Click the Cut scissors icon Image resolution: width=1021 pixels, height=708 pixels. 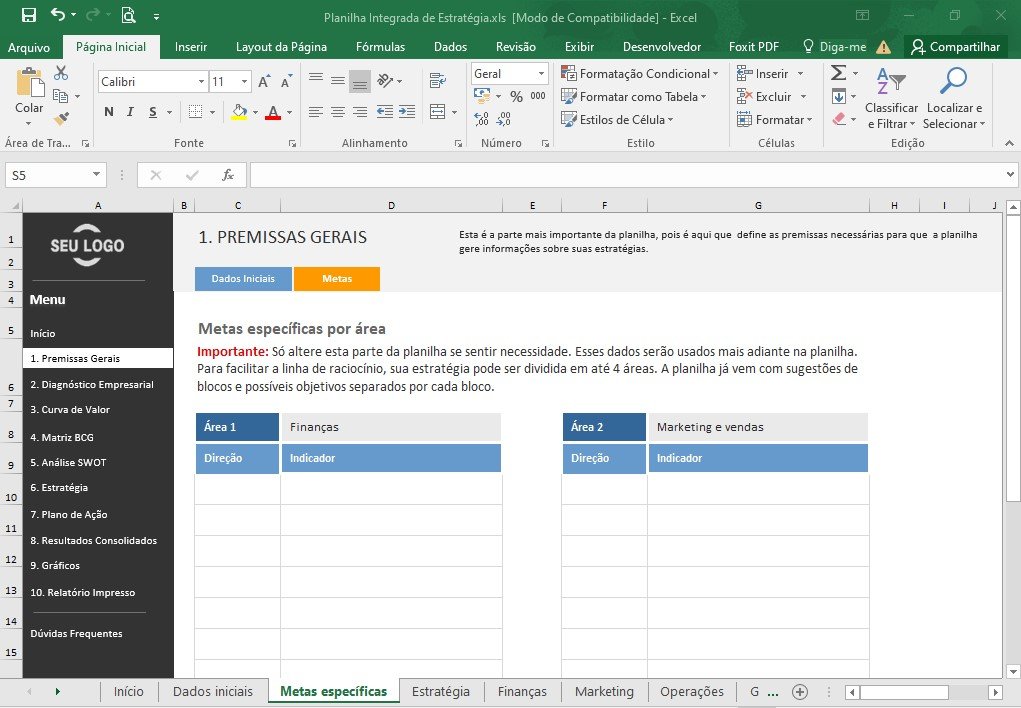point(61,73)
